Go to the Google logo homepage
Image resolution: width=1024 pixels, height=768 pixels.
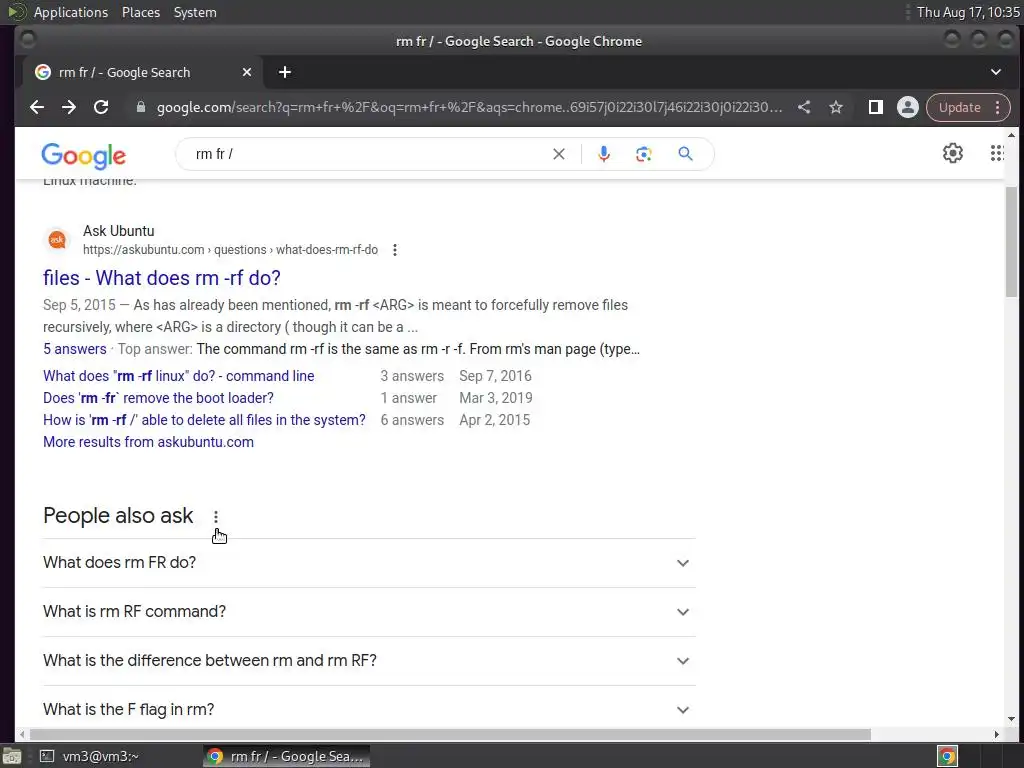coord(83,155)
